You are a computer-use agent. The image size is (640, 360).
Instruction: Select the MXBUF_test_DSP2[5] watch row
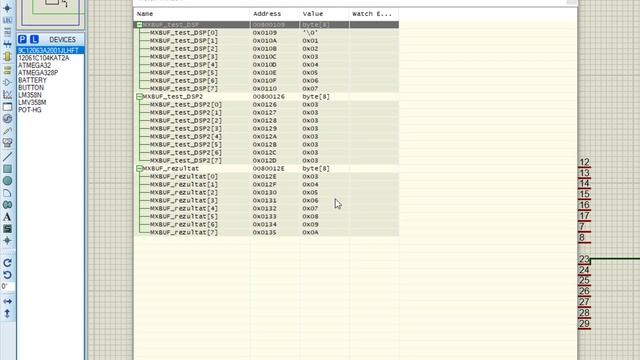click(267, 144)
